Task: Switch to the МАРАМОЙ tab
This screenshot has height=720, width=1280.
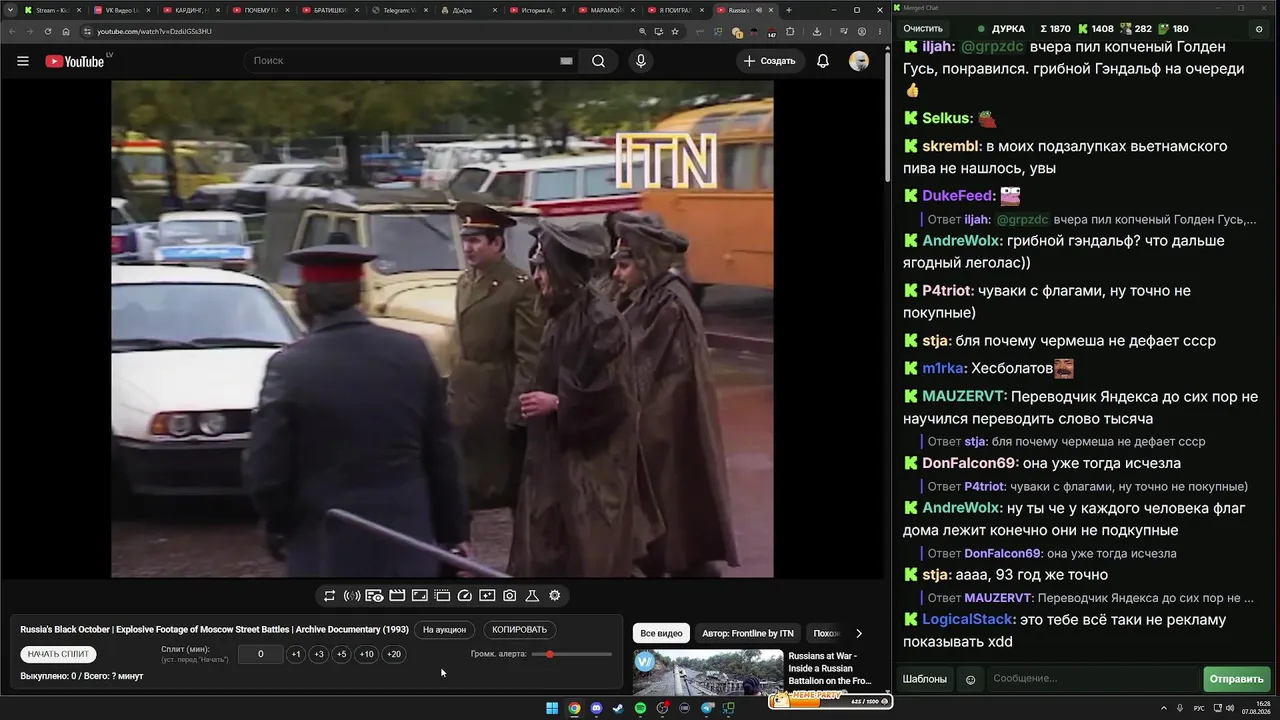Action: (x=607, y=10)
